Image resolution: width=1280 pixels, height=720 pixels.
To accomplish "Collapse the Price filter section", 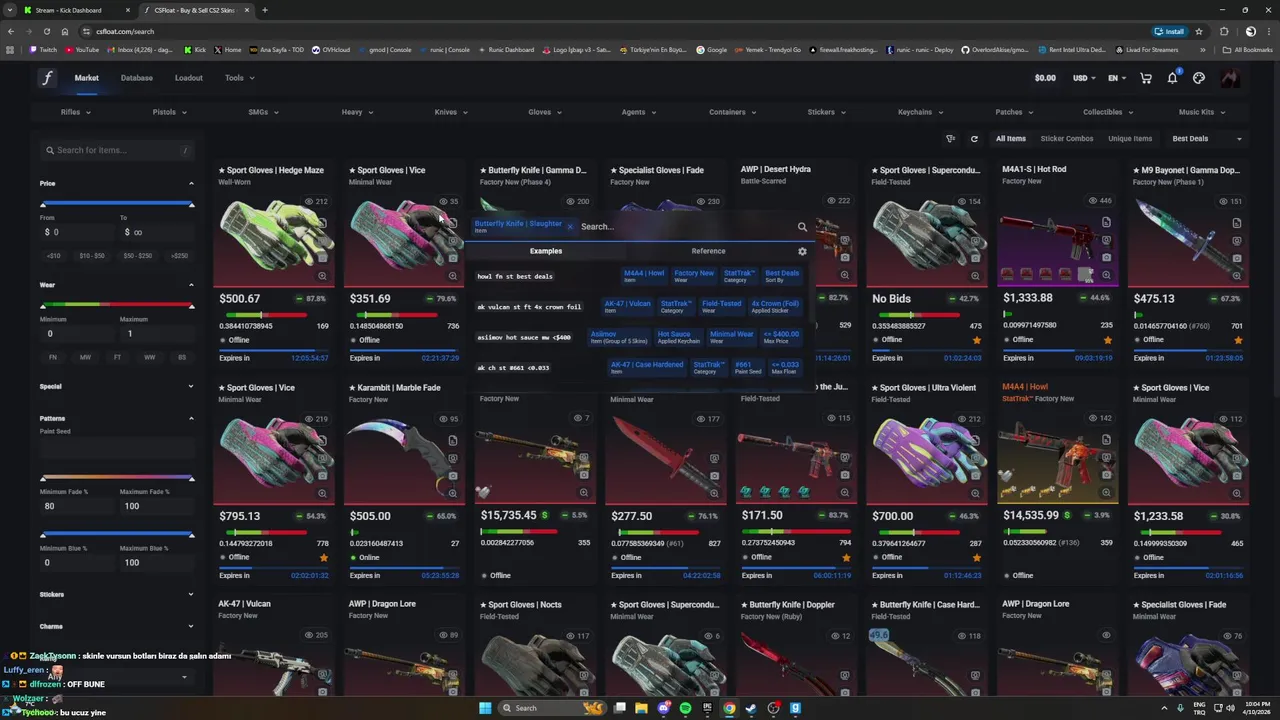I will tap(191, 183).
